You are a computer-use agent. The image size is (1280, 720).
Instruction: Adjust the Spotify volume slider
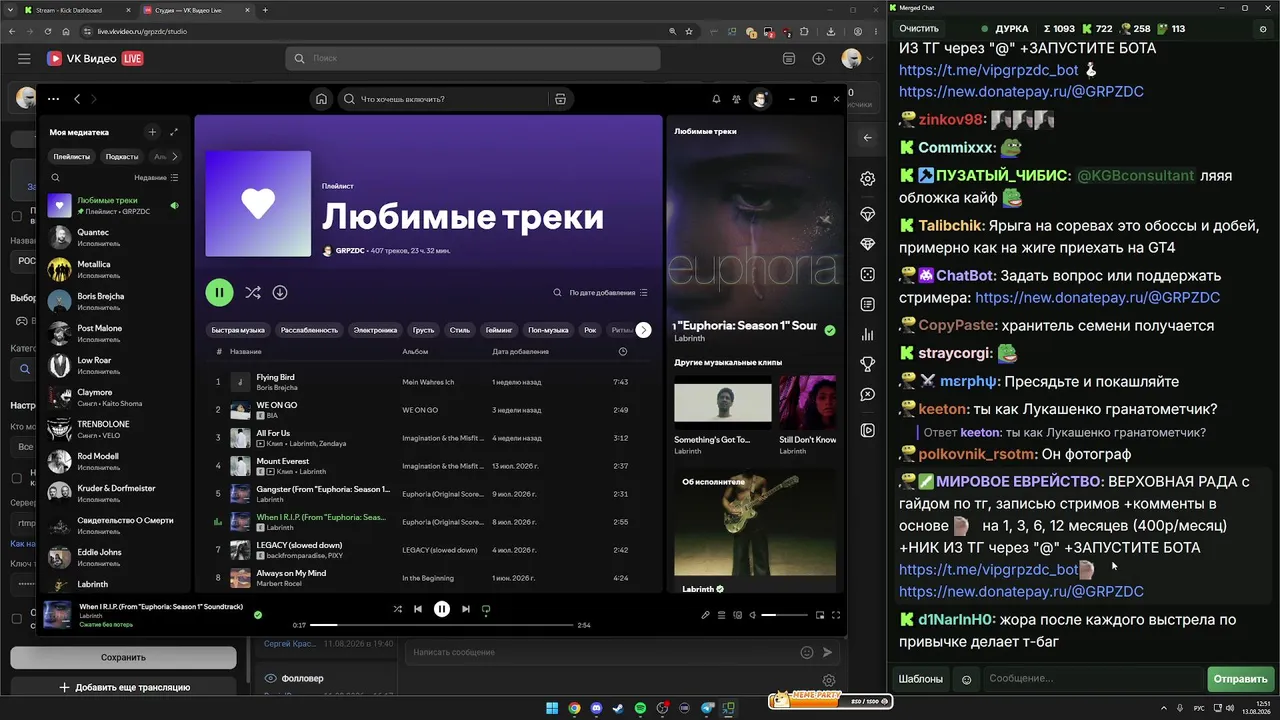pos(784,615)
